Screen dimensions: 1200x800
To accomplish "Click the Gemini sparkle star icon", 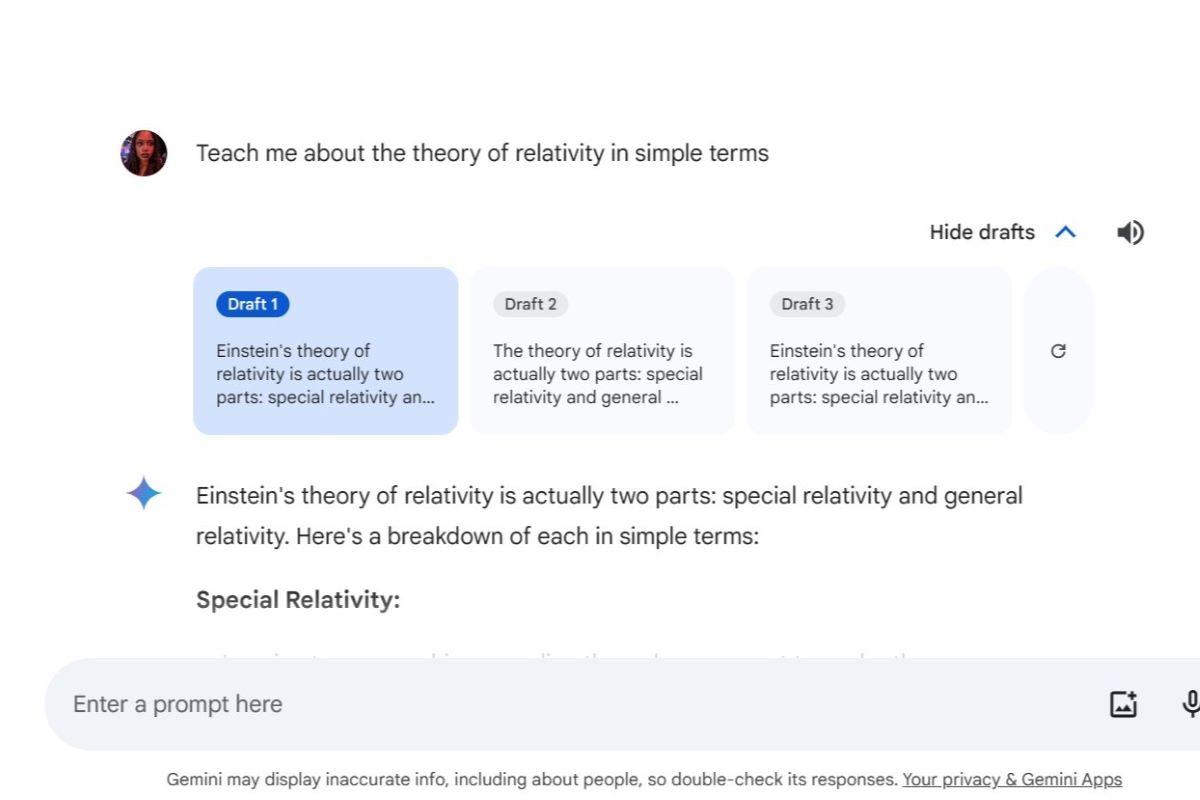I will [144, 494].
